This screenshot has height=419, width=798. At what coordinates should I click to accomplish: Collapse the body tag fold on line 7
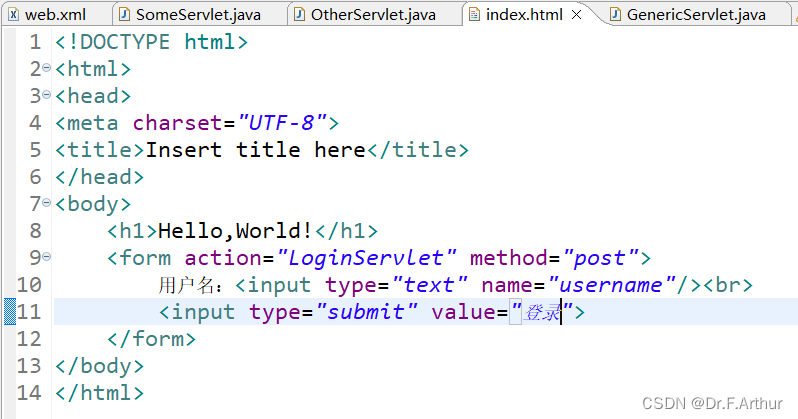click(47, 203)
